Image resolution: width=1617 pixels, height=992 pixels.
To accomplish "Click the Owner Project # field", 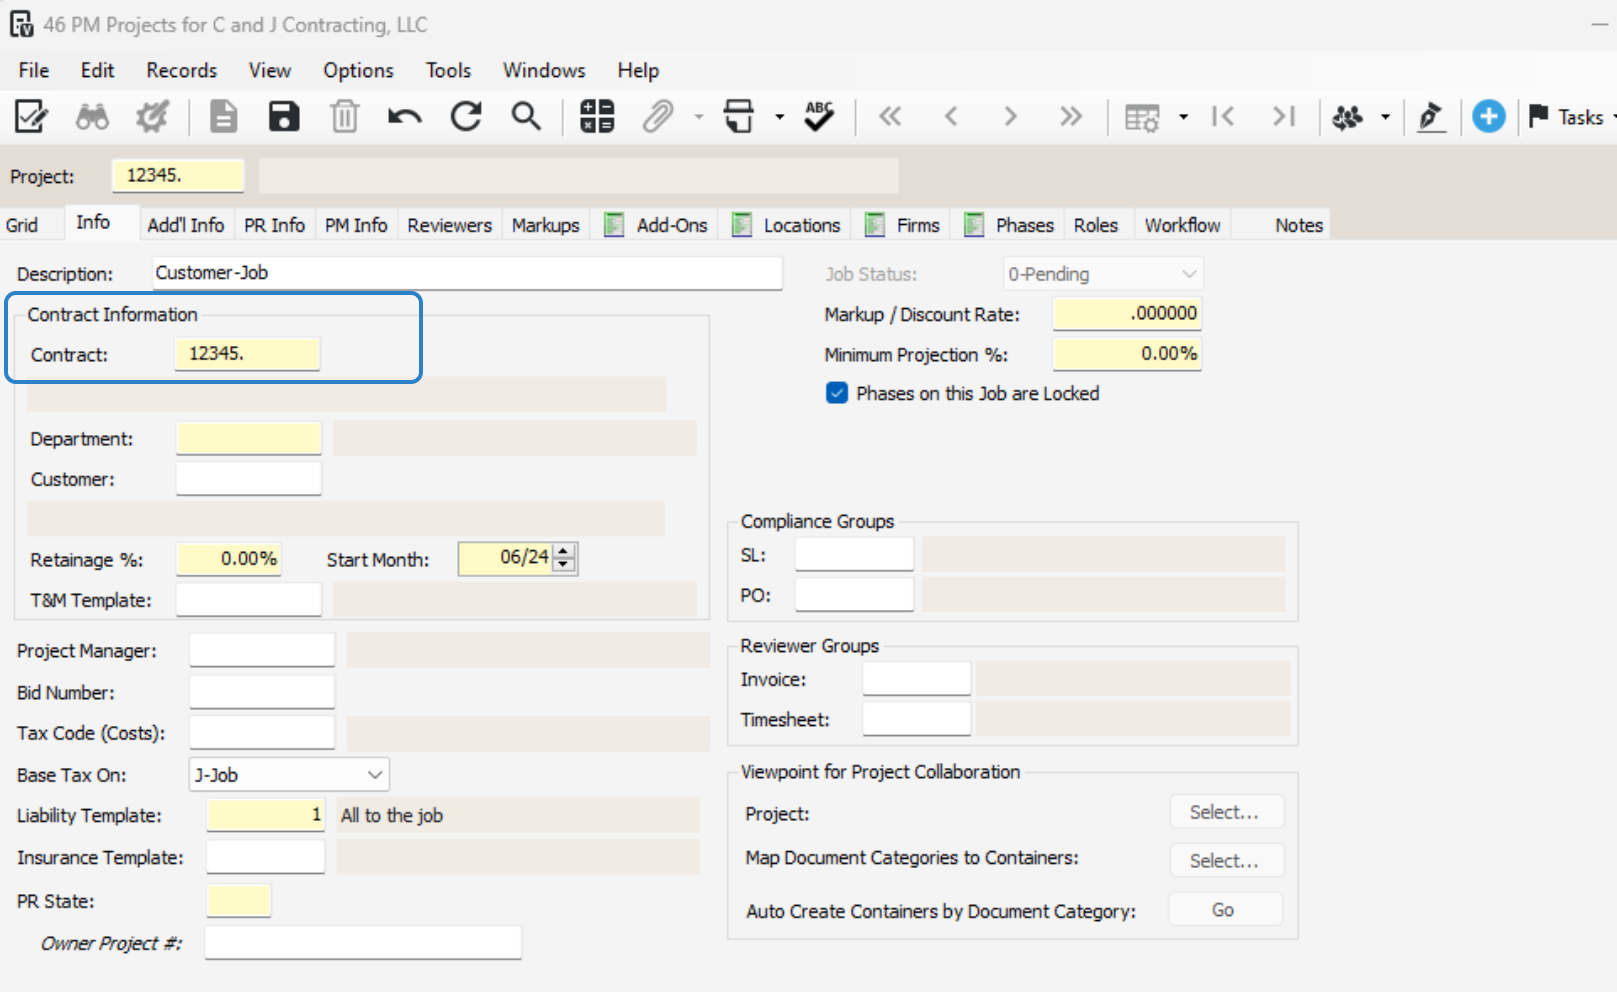I will pyautogui.click(x=363, y=942).
